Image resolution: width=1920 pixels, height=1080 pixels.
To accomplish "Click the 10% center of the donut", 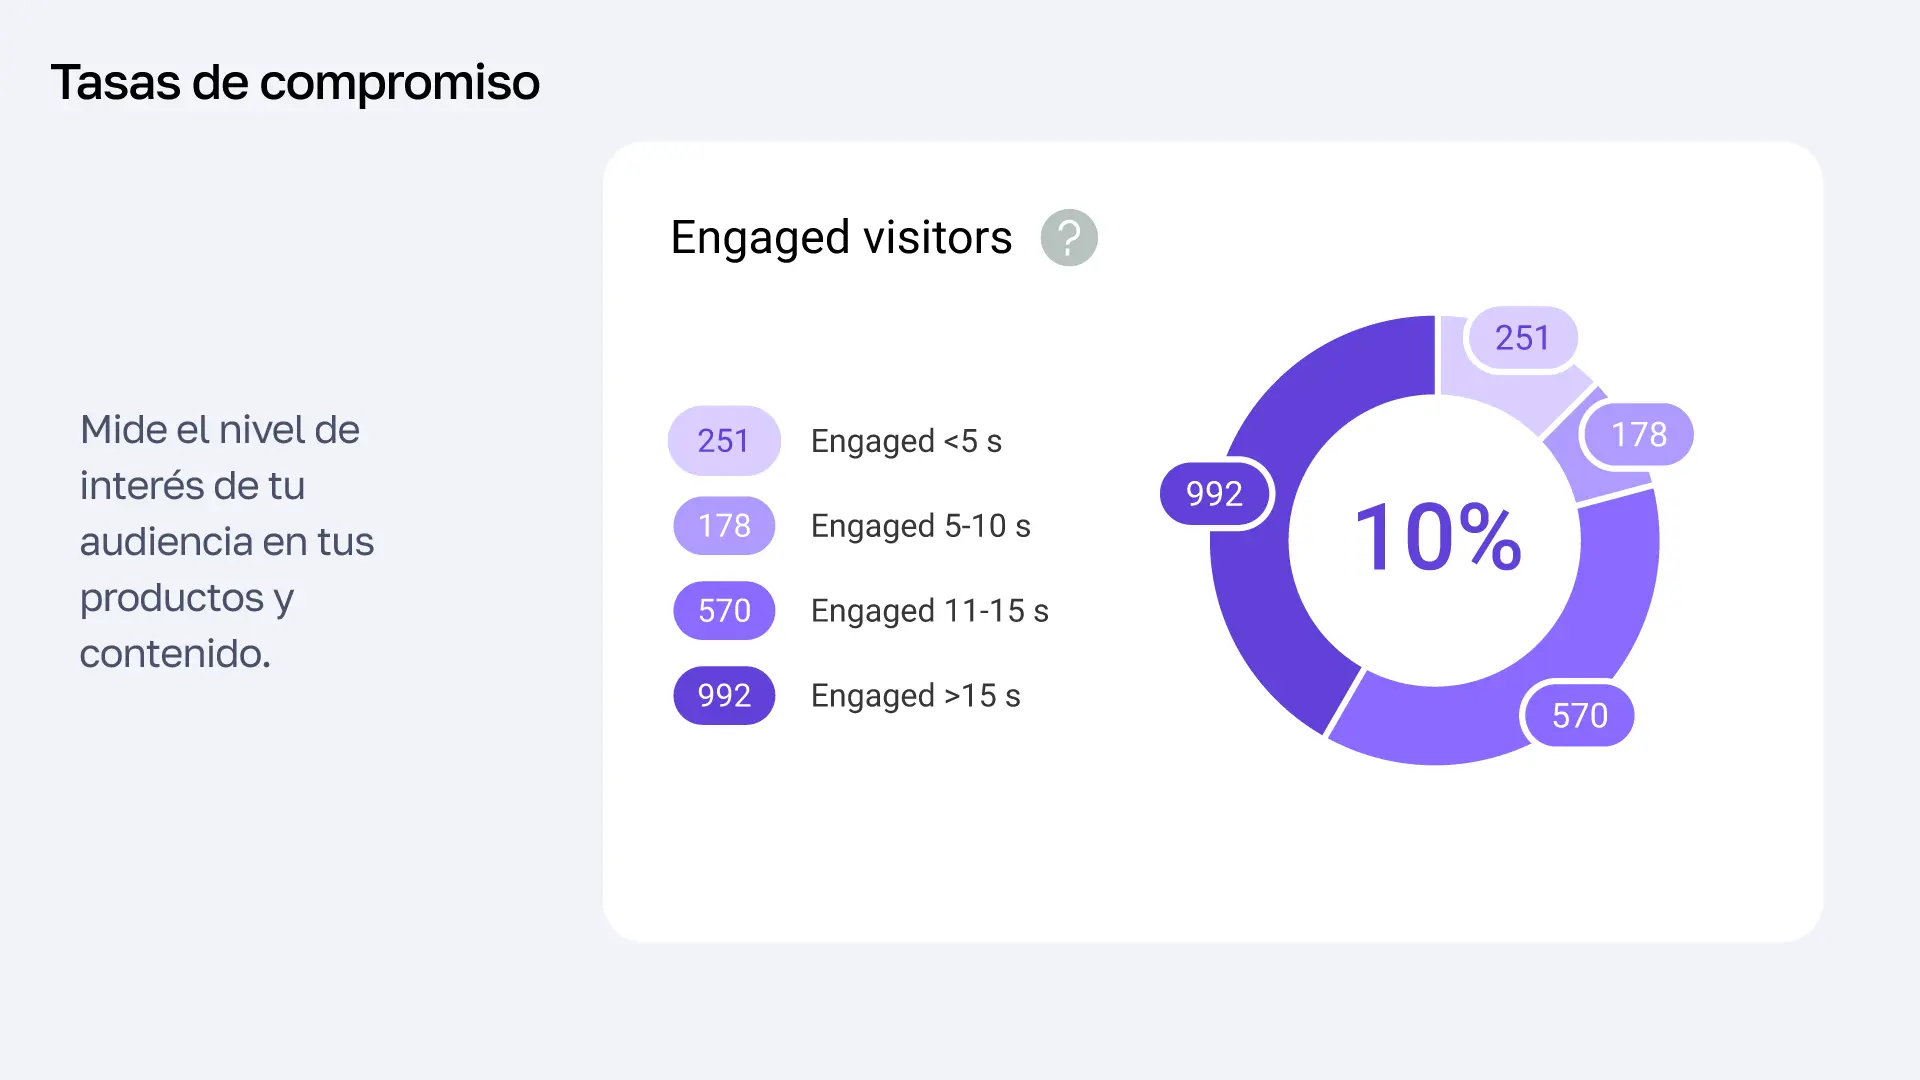I will (1436, 538).
